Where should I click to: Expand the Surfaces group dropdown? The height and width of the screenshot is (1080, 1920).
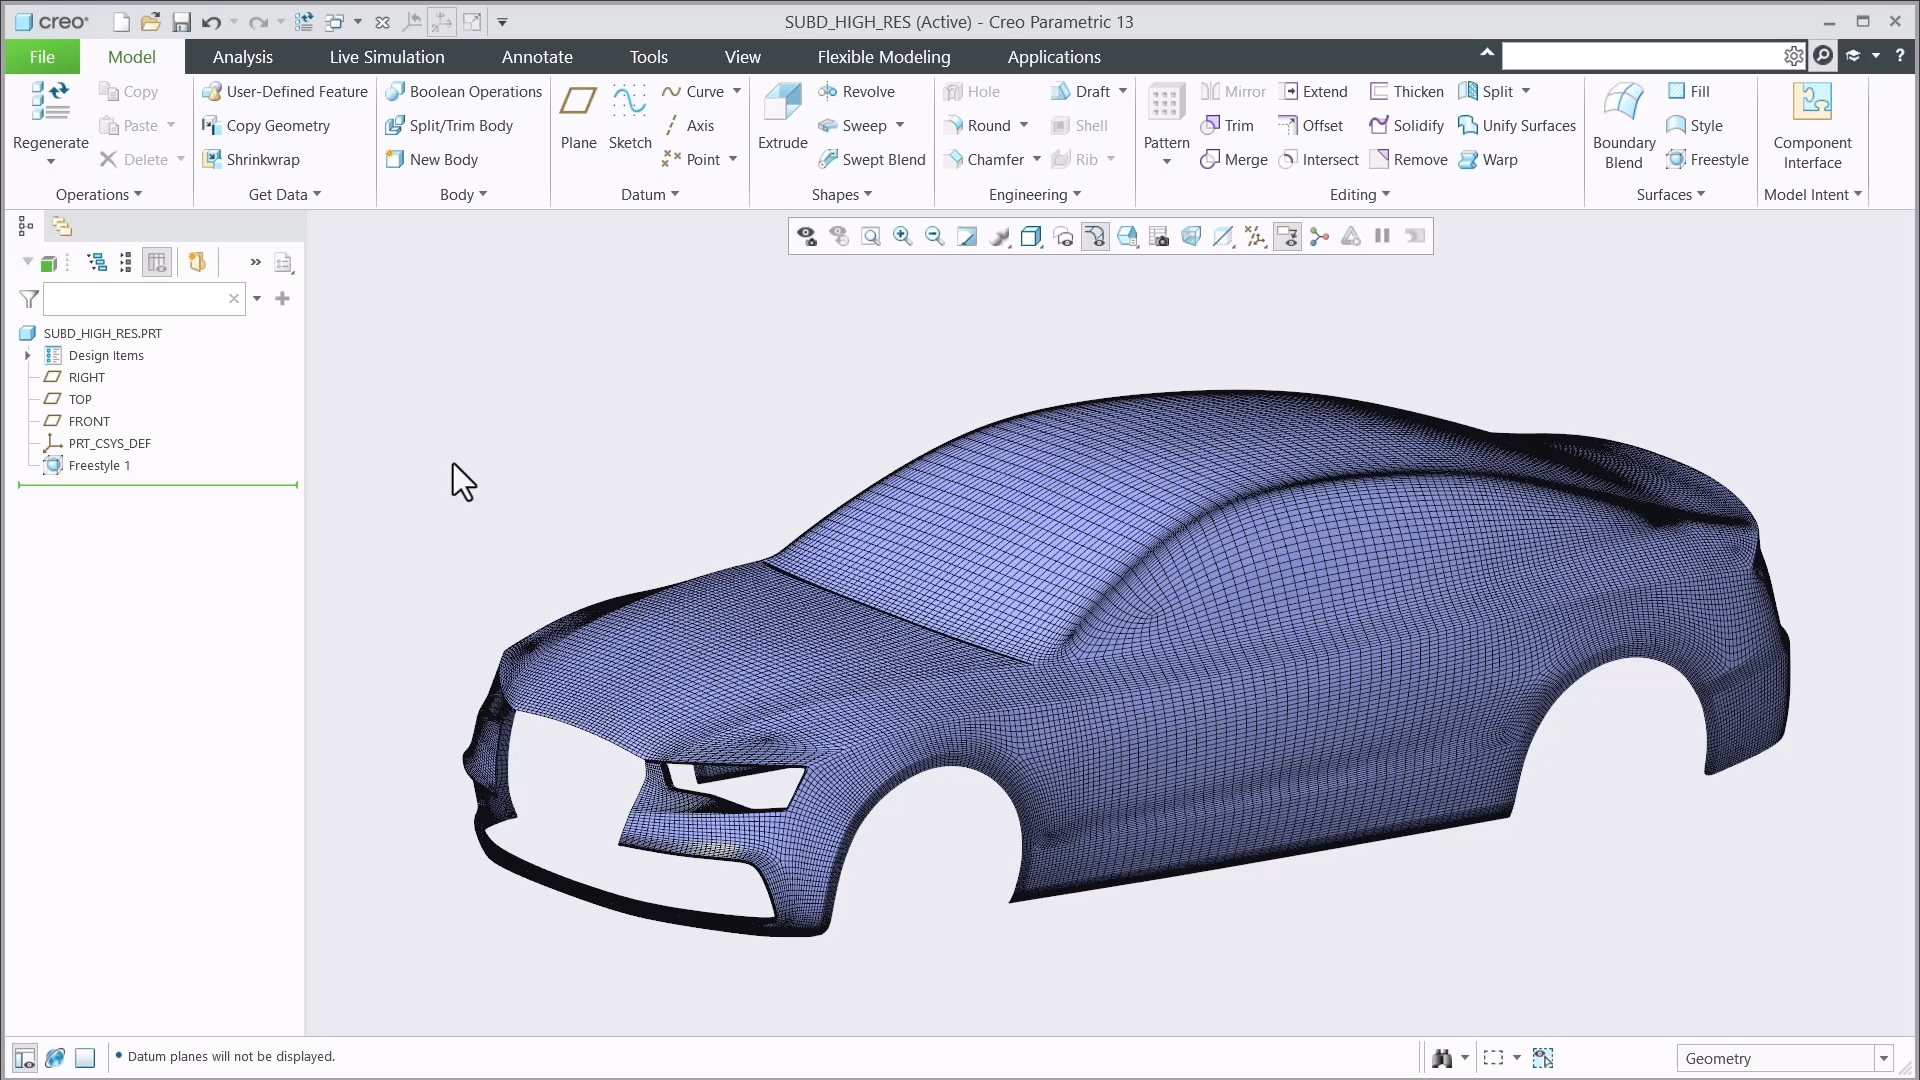[1671, 195]
